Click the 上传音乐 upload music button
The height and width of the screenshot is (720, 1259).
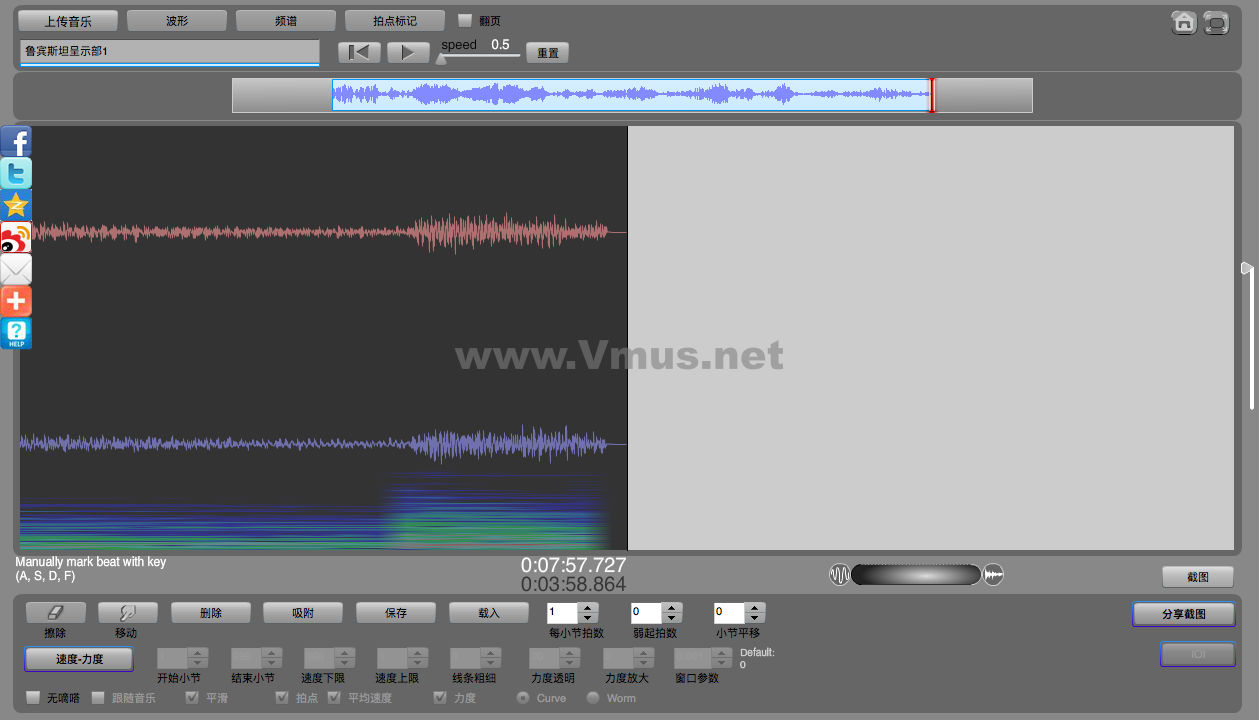click(x=68, y=21)
